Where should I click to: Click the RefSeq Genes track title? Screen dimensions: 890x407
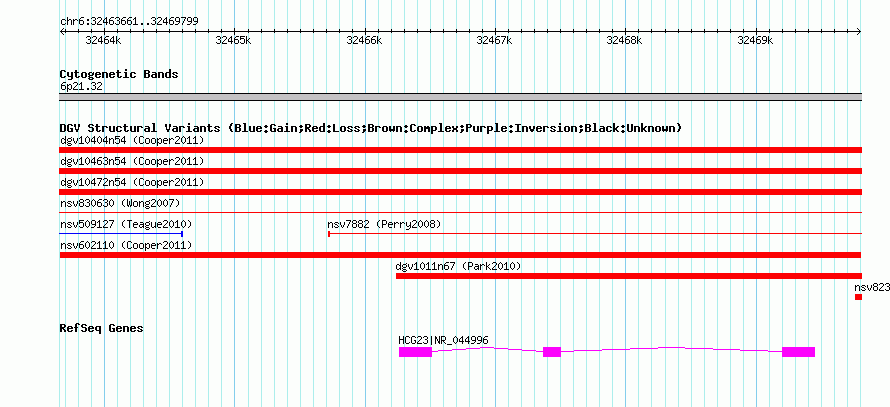102,328
